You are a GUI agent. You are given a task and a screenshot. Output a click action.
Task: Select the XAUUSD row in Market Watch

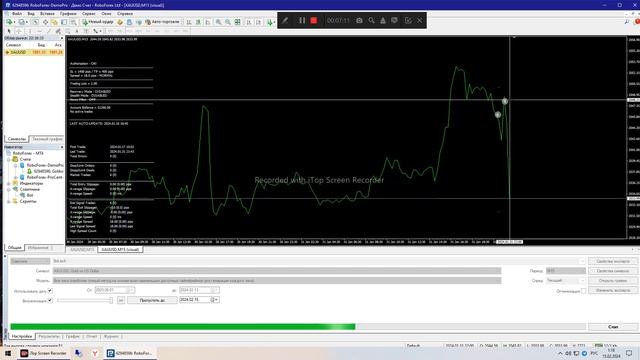(x=34, y=52)
